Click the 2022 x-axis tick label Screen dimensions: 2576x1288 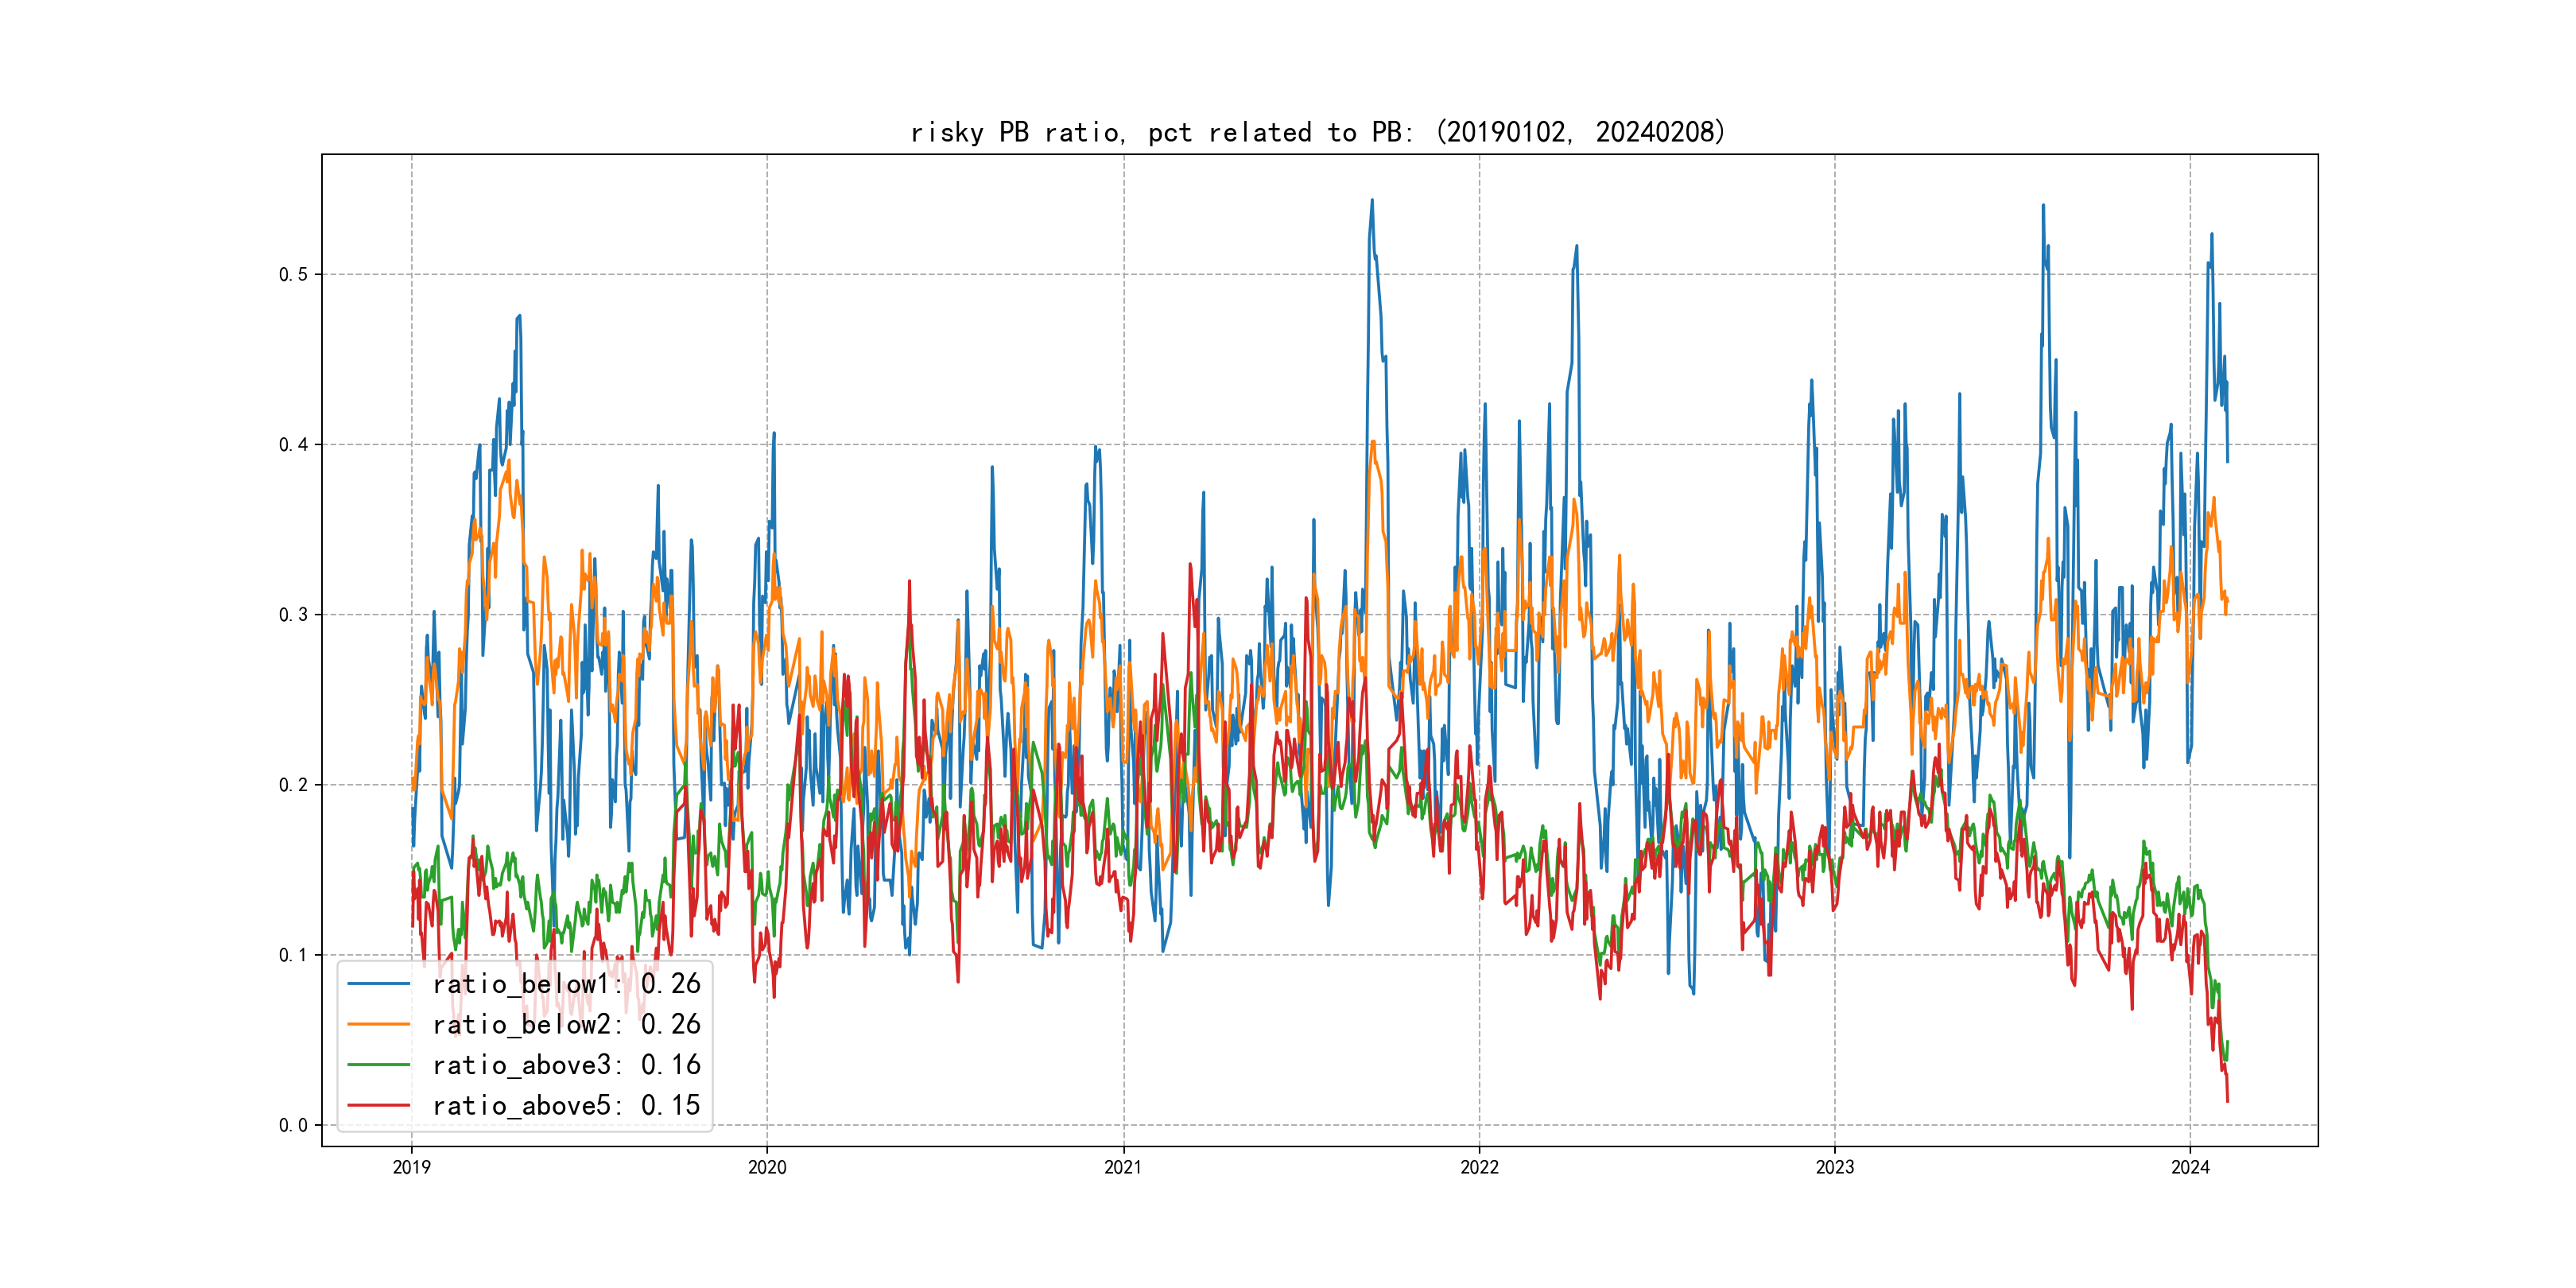coord(1479,1167)
